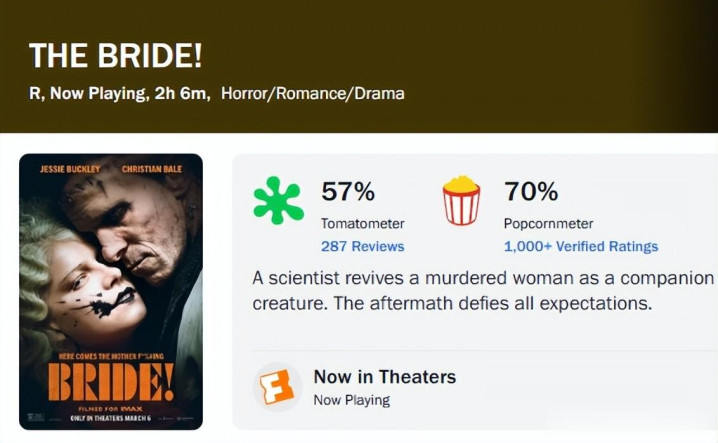
Task: Click the 70% Popcornmeter score
Action: pyautogui.click(x=531, y=191)
